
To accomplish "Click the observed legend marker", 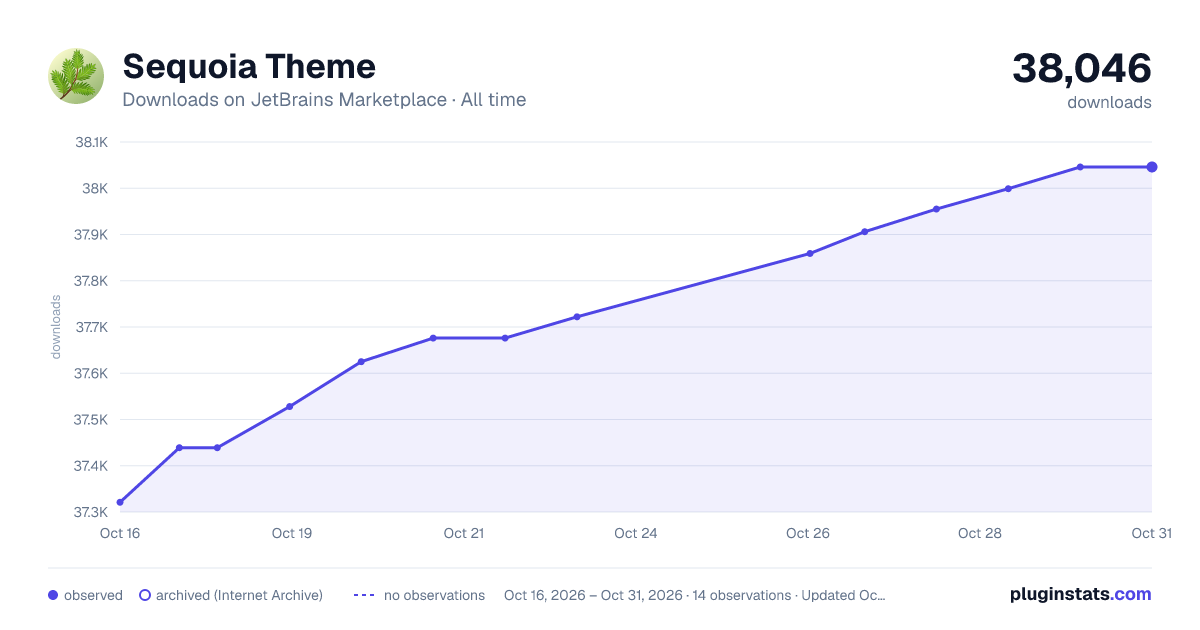I will 53,595.
